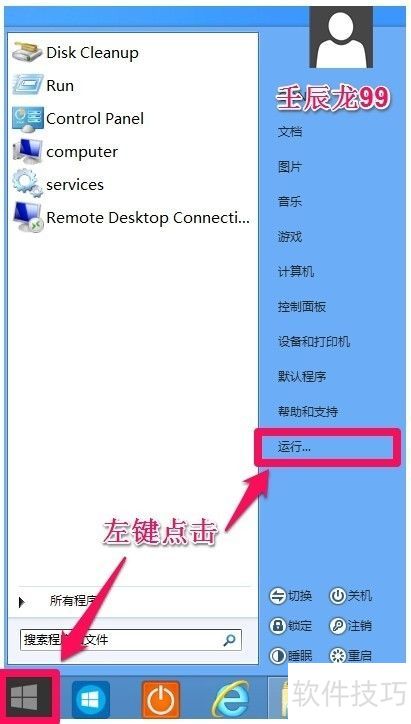Image resolution: width=411 pixels, height=724 pixels.
Task: Open 设备和打印机 menu entry
Action: click(x=314, y=342)
